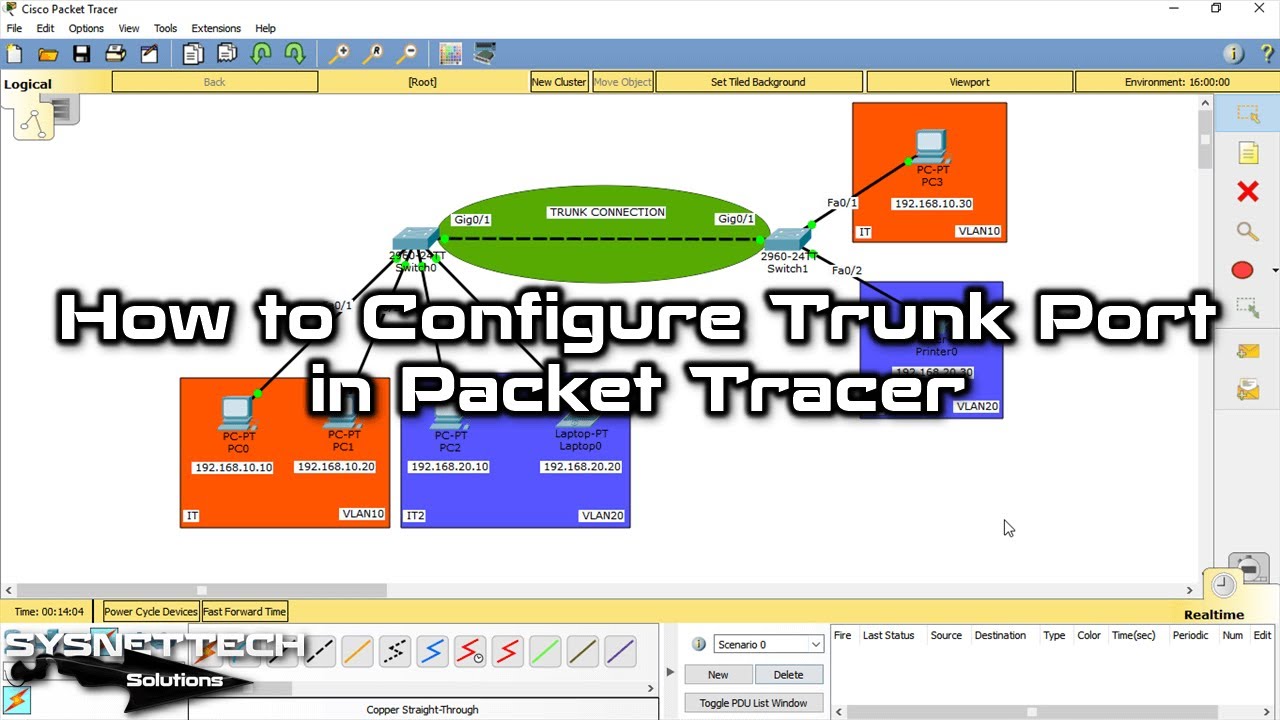Undo last action with green arrow
This screenshot has height=720, width=1280.
pyautogui.click(x=261, y=54)
